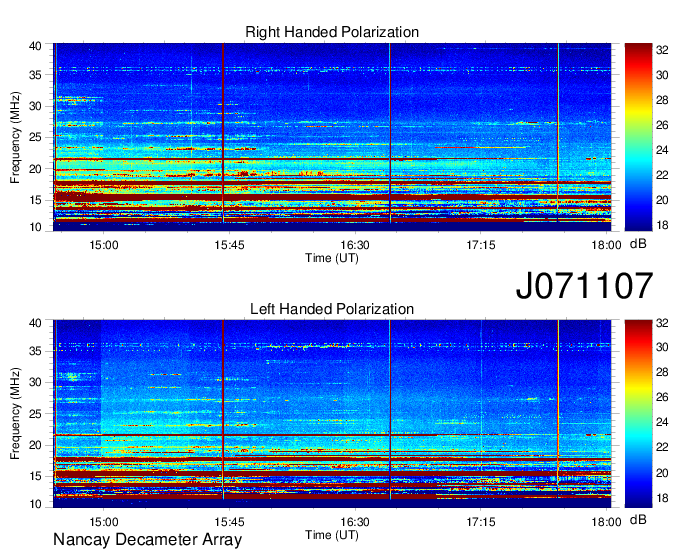Click the Right Handed Polarization title
This screenshot has height=552, width=680.
[x=332, y=32]
